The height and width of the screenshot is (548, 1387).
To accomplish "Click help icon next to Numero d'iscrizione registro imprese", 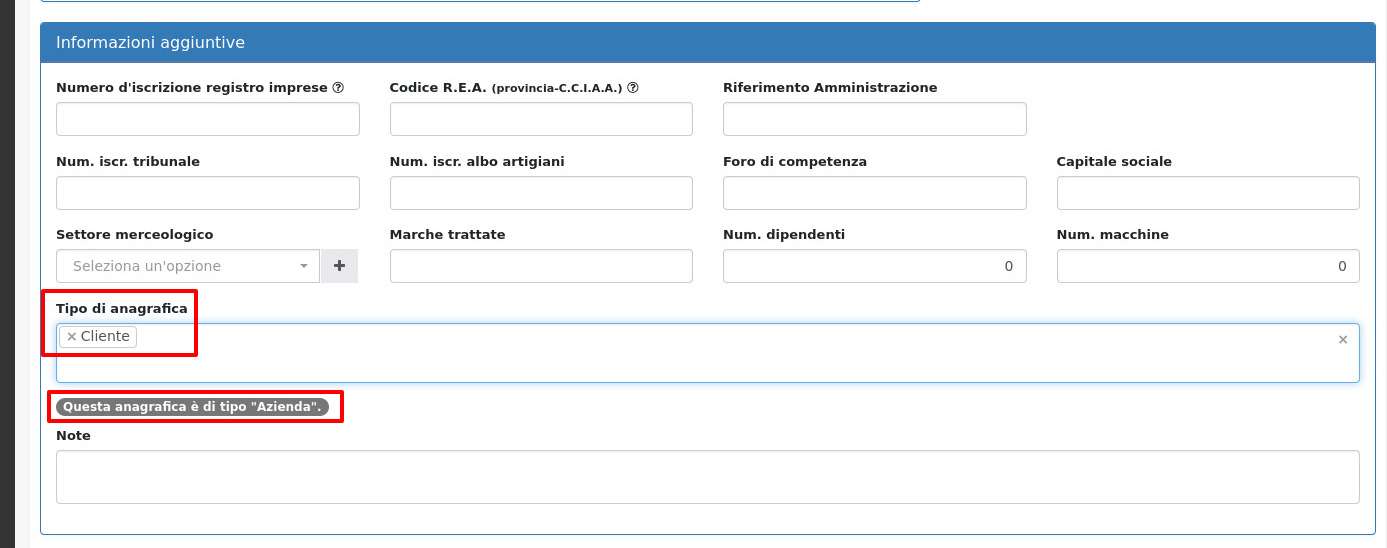I will click(x=338, y=88).
